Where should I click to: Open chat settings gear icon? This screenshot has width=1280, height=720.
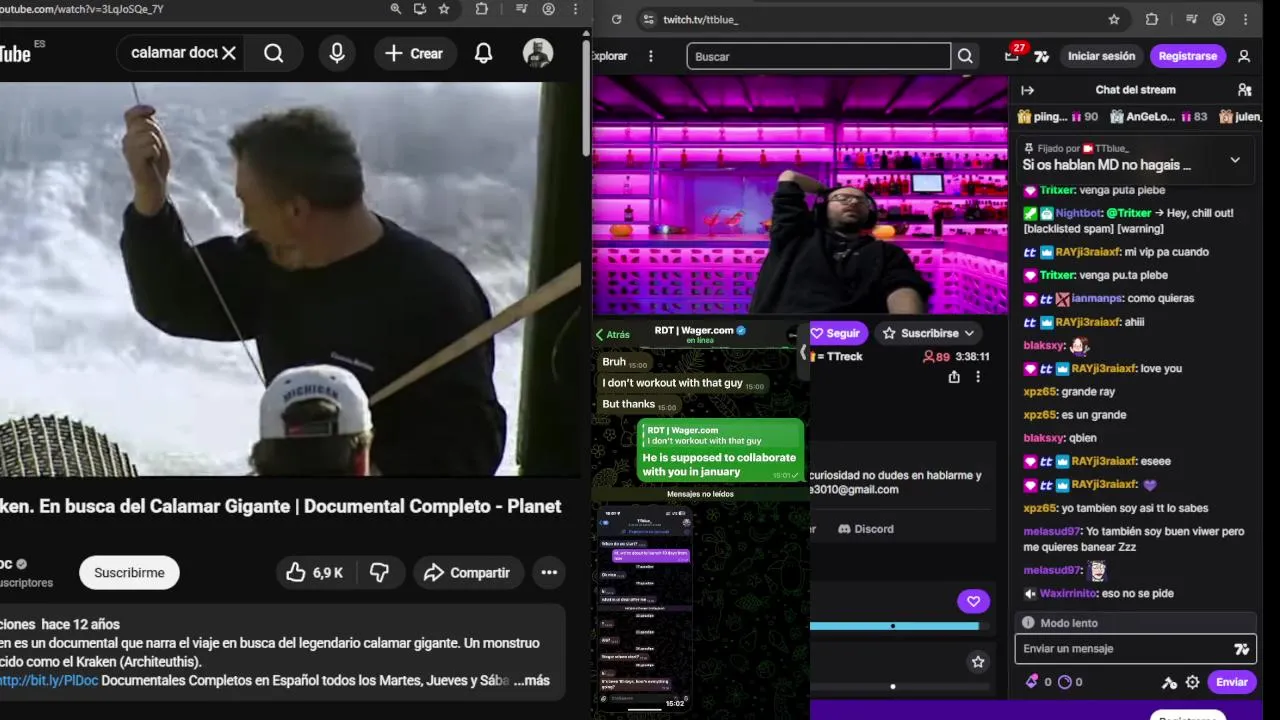click(1192, 682)
